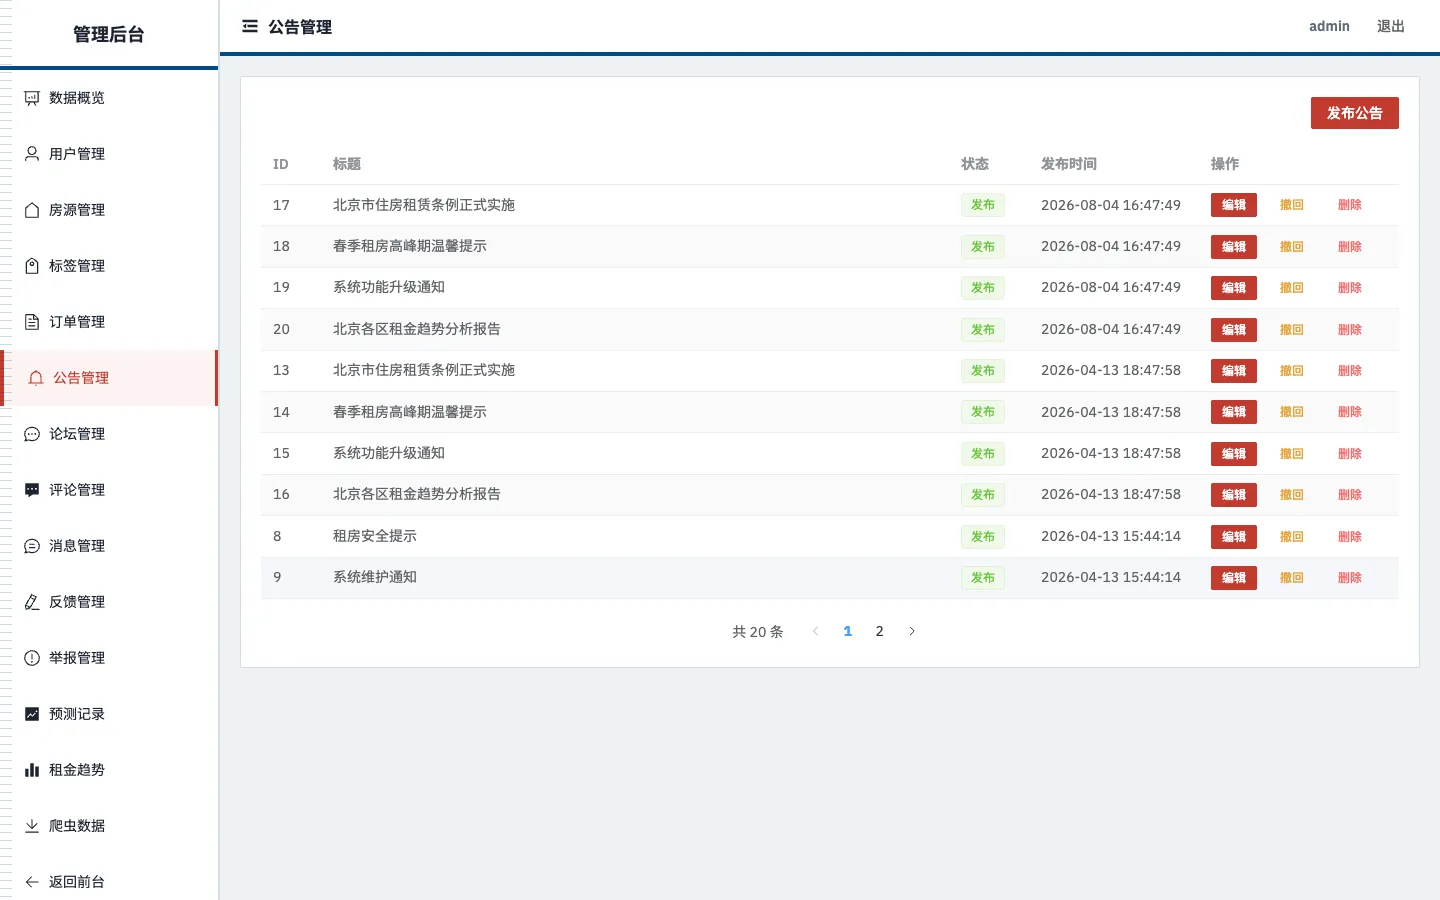Go to pagination page 2

(x=879, y=631)
